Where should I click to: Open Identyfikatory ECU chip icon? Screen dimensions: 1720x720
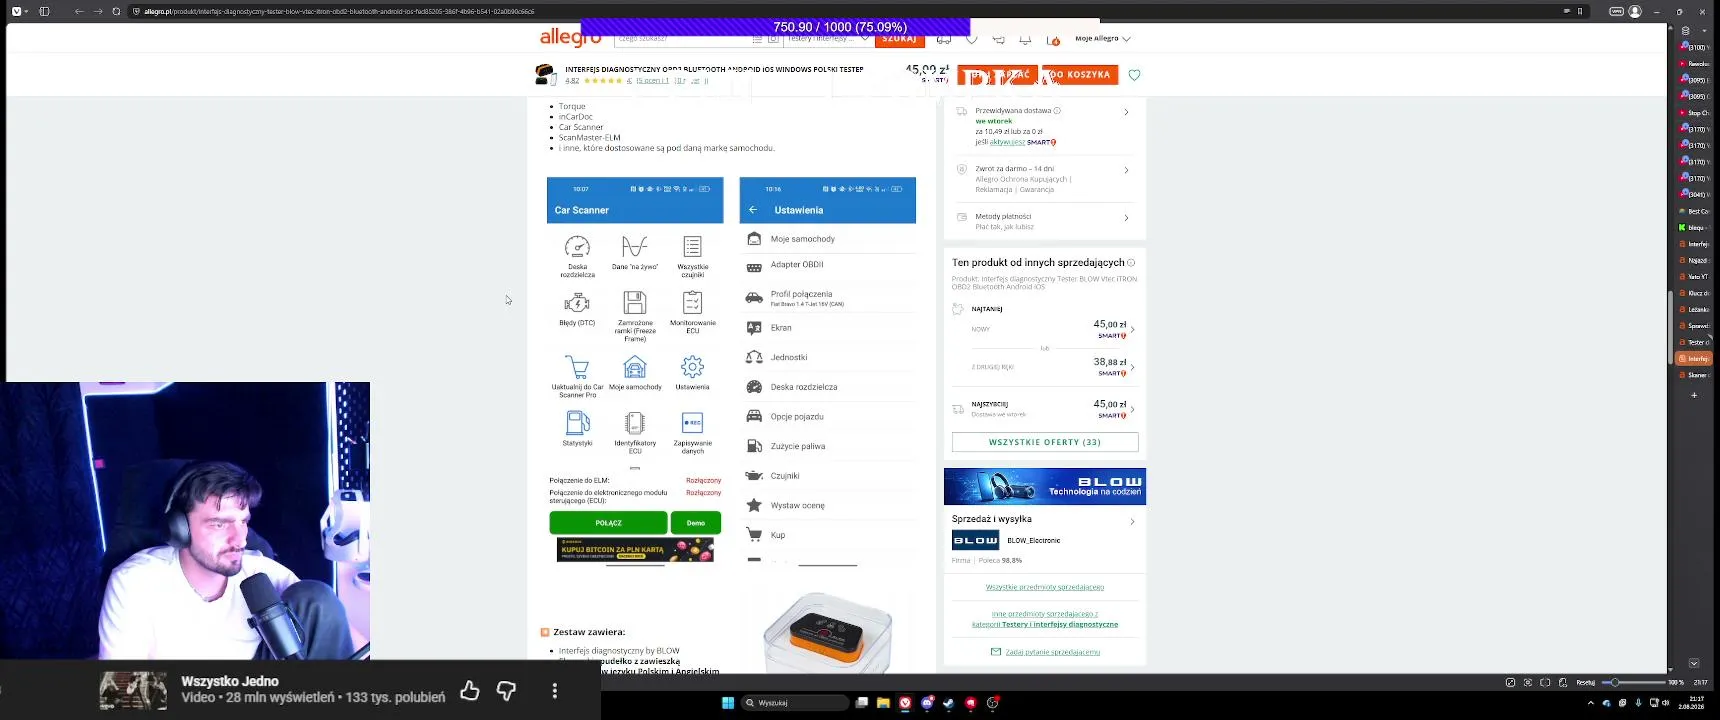click(x=635, y=423)
